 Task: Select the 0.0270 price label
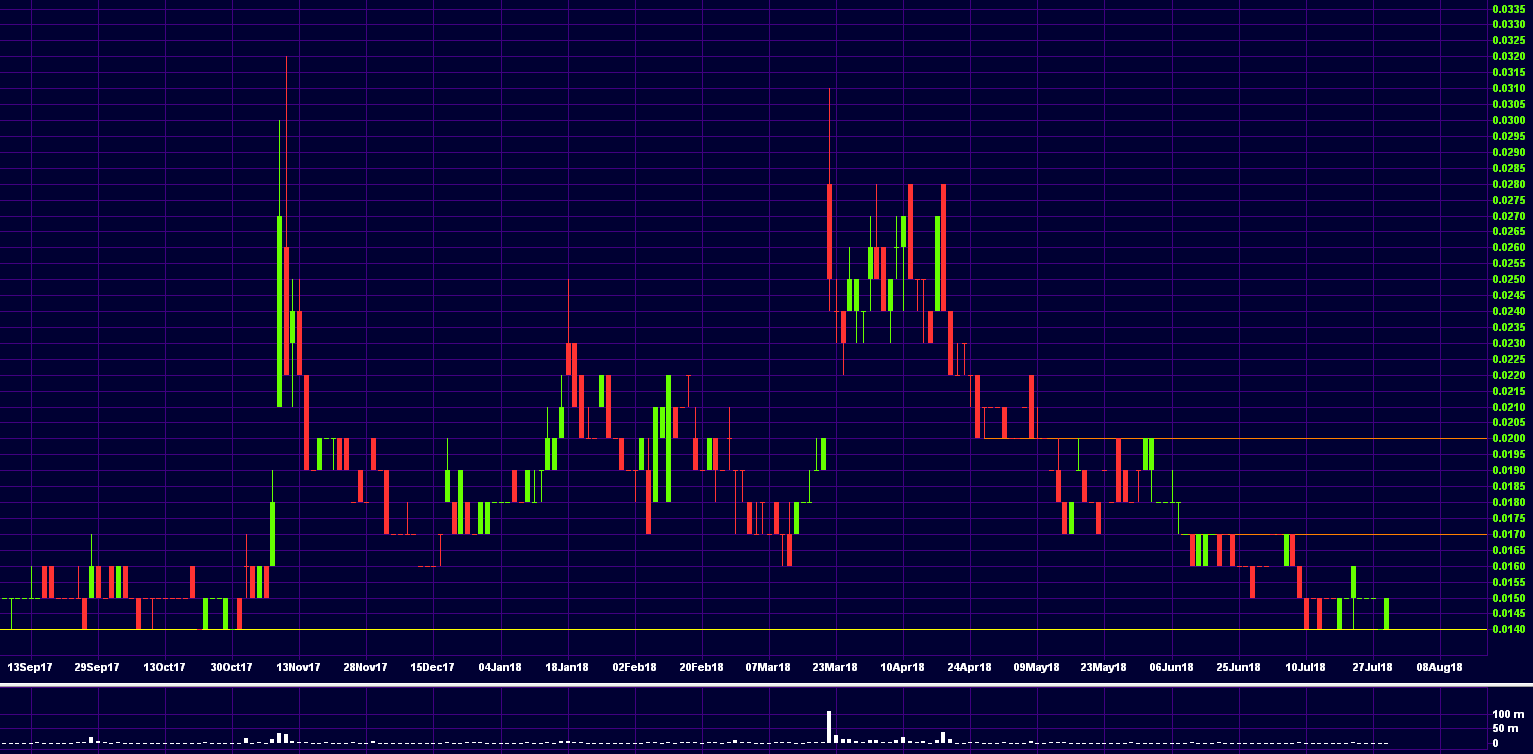tap(1508, 216)
